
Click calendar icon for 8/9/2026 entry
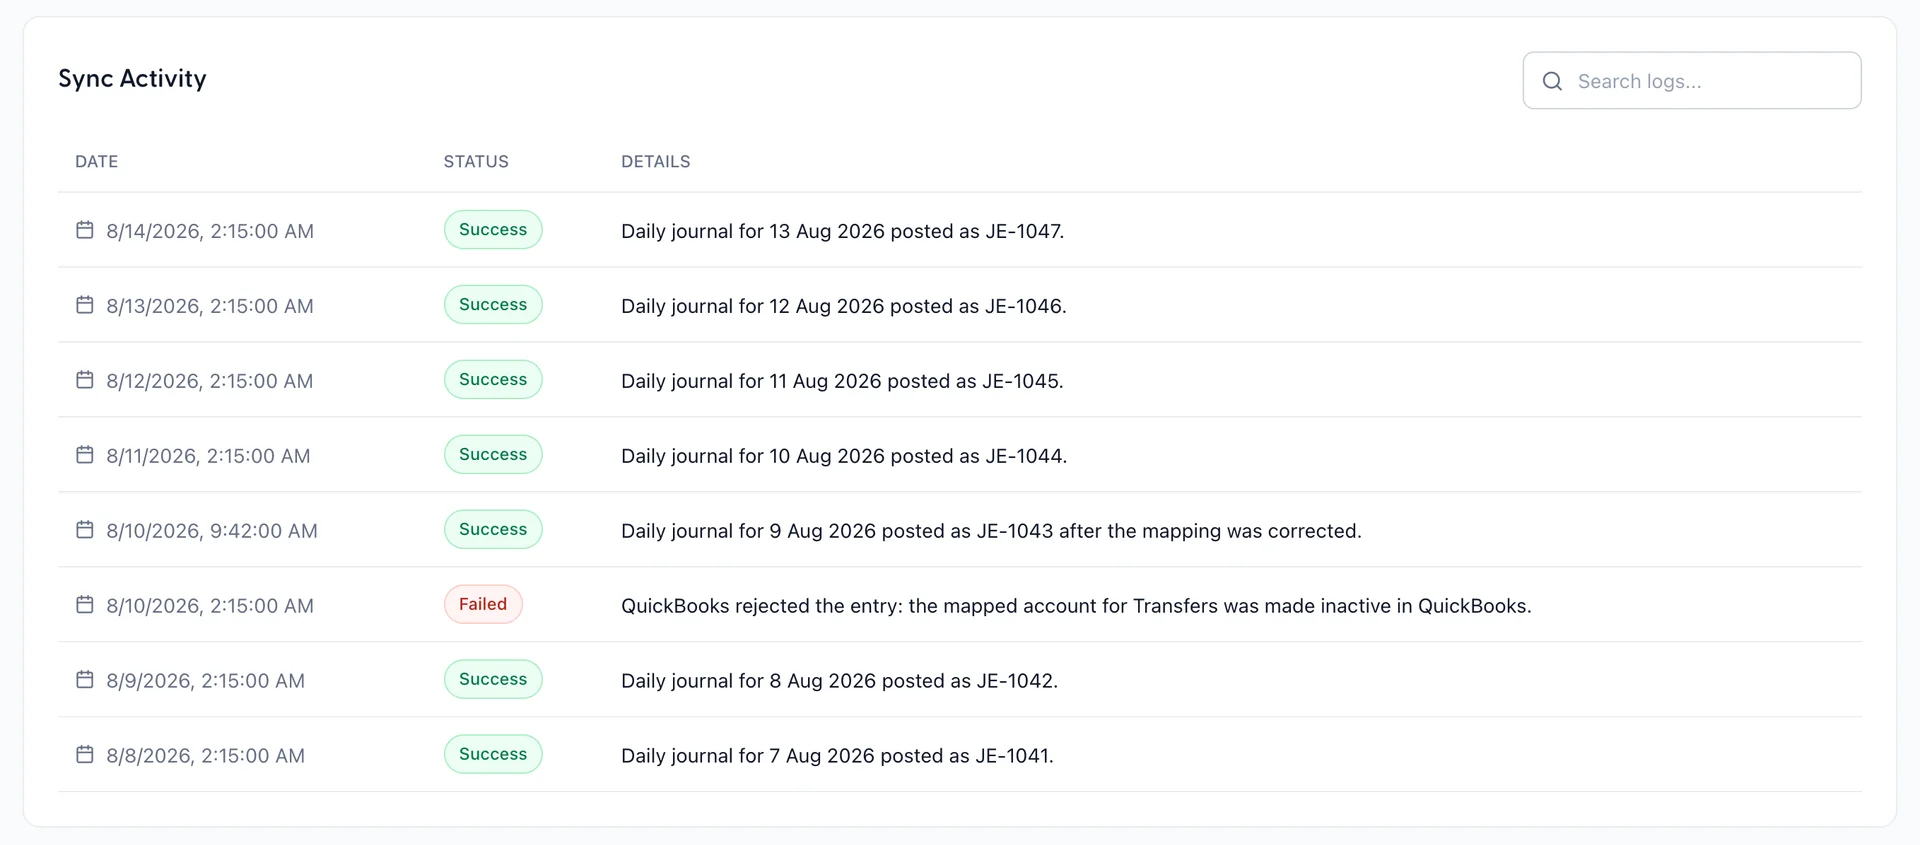tap(85, 680)
